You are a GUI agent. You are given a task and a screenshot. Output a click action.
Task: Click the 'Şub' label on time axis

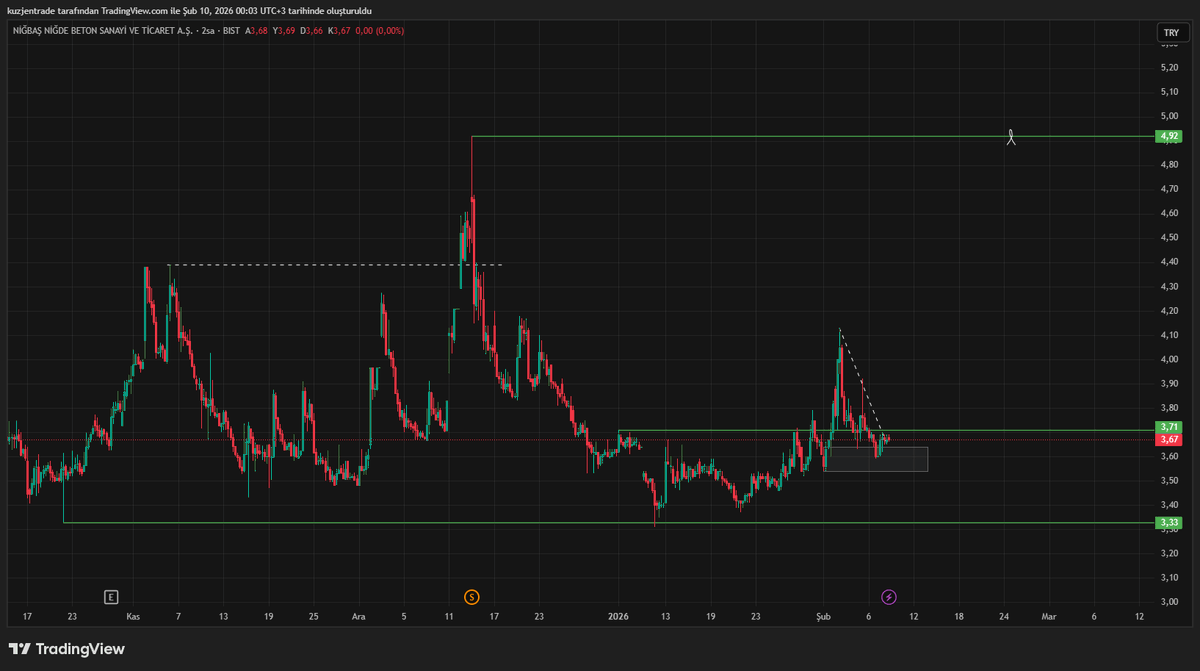click(823, 617)
